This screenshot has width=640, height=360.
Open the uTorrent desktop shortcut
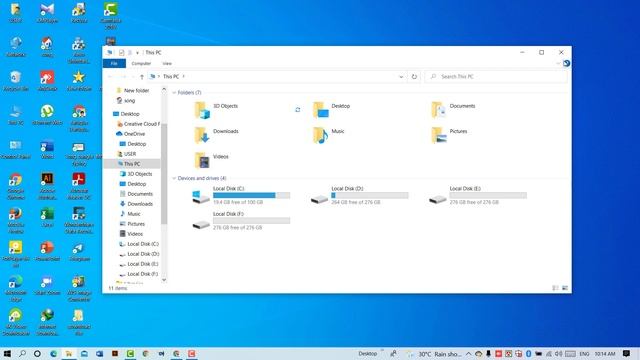pyautogui.click(x=47, y=114)
